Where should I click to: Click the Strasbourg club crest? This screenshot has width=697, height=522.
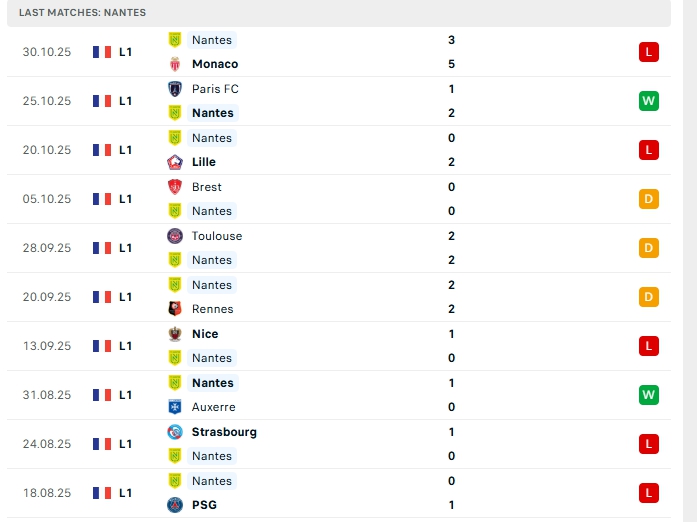(175, 432)
